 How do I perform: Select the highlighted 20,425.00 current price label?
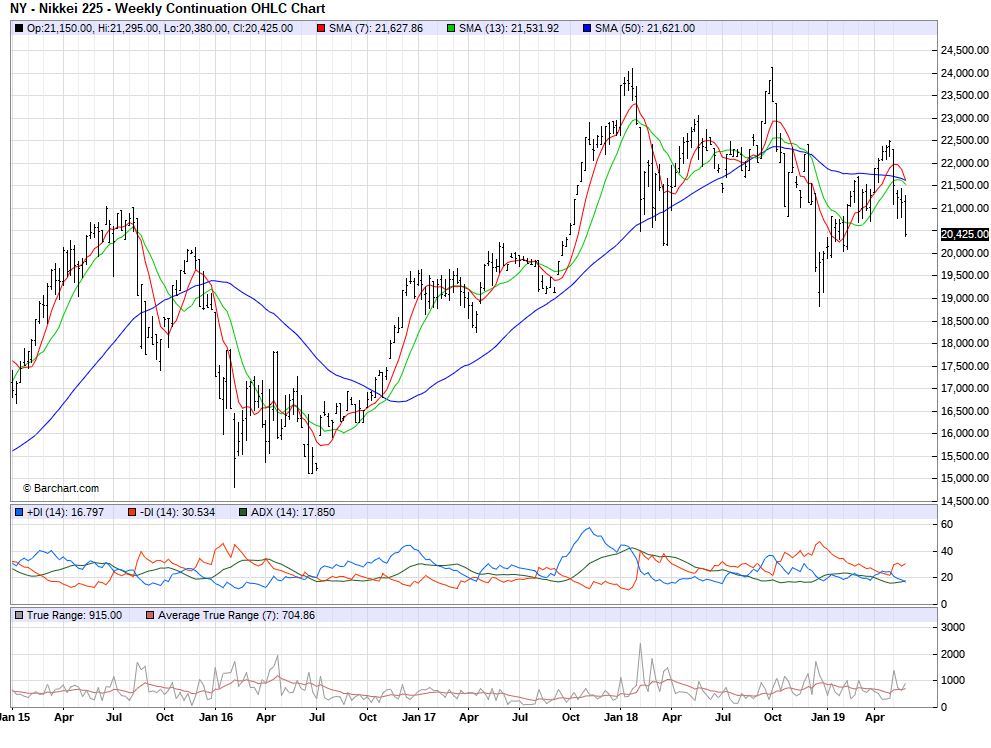click(965, 234)
